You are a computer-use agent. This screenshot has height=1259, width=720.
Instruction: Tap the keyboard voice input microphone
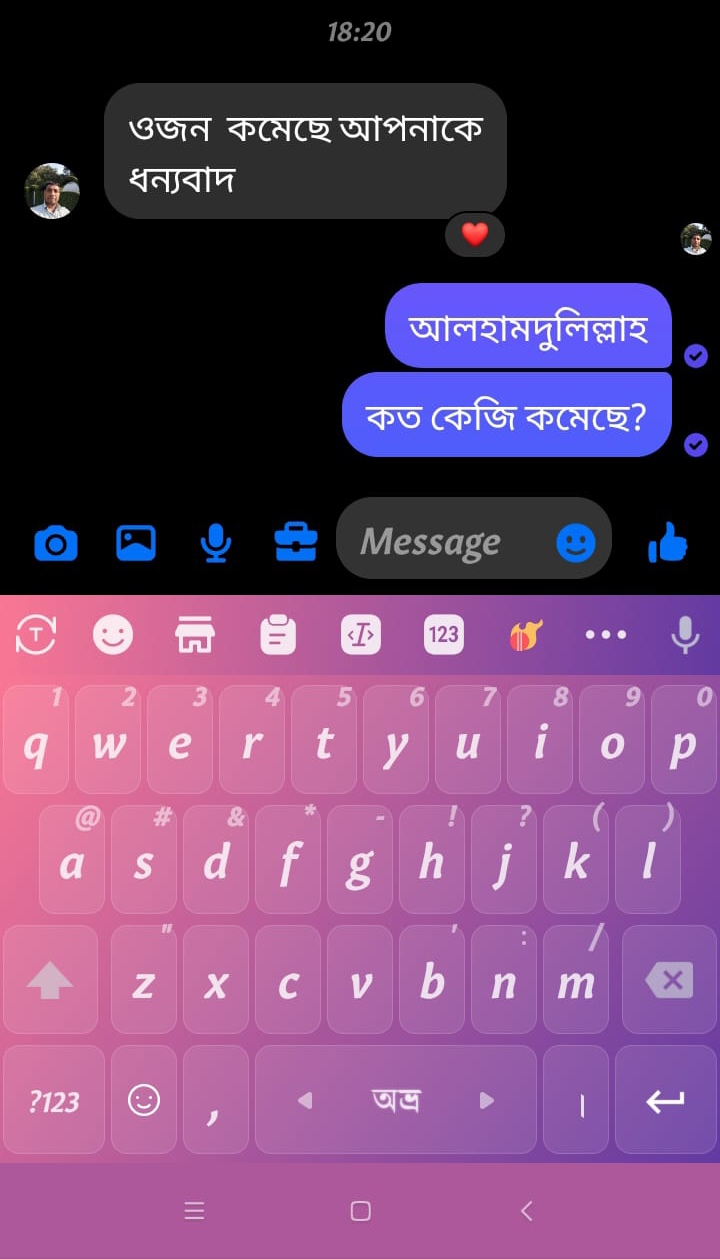coord(685,634)
